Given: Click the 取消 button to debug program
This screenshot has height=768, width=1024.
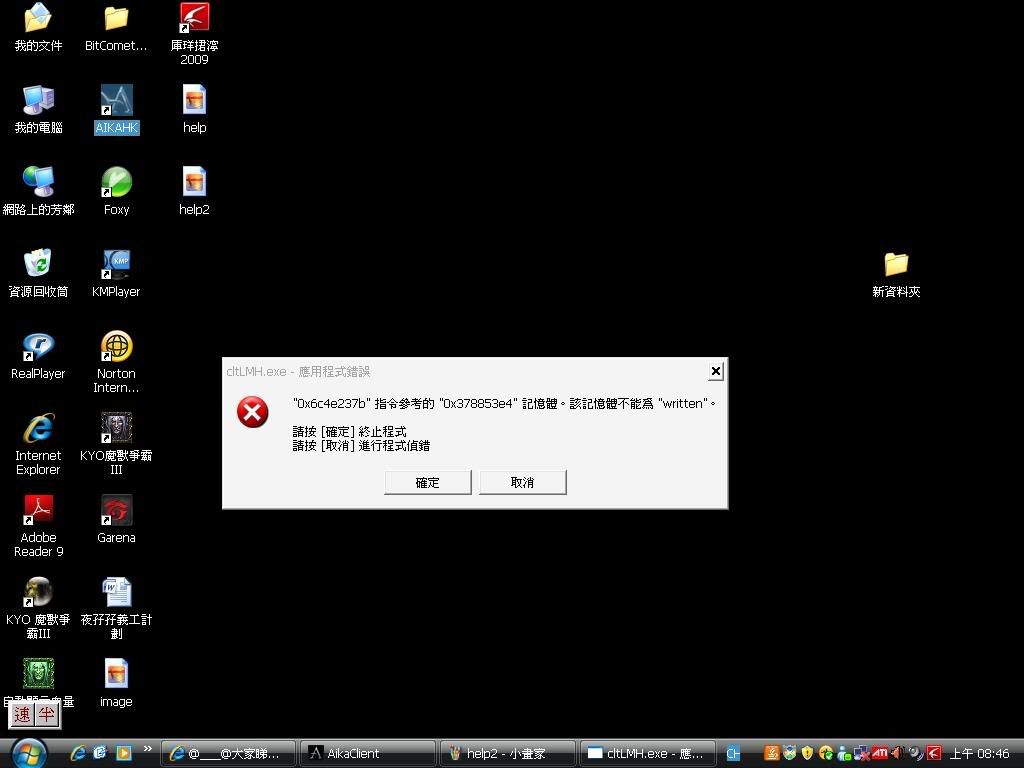Looking at the screenshot, I should (x=522, y=482).
